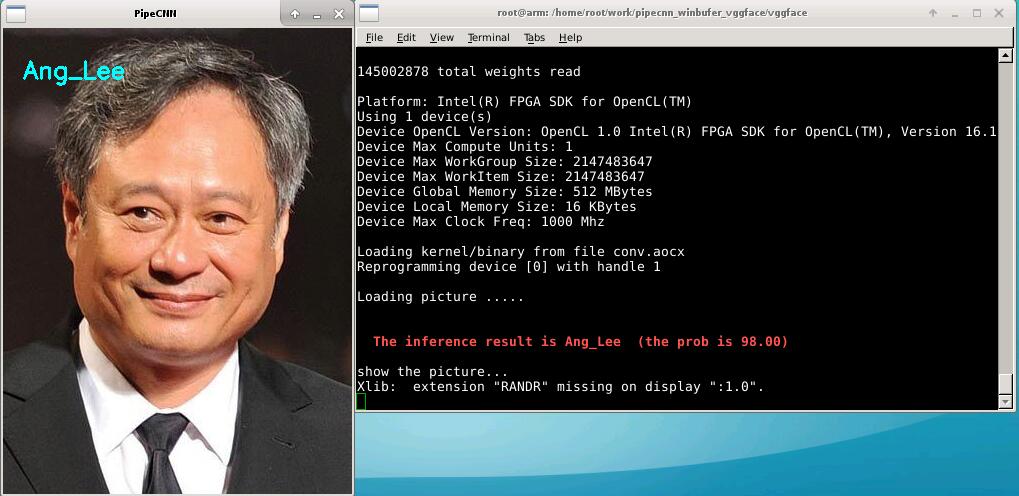Image resolution: width=1019 pixels, height=496 pixels.
Task: Close the PipeCNN window
Action: tap(339, 14)
